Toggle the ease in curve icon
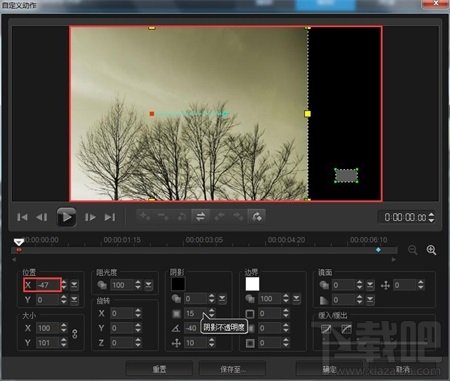Image resolution: width=450 pixels, height=381 pixels. 326,330
